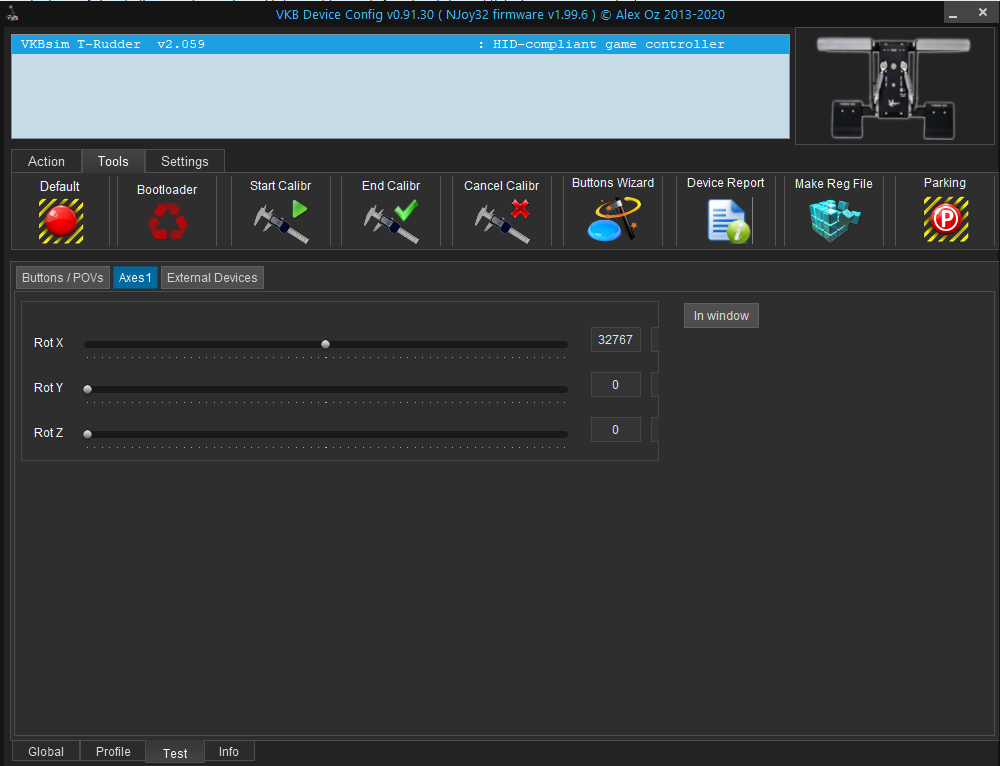Click the Rot Z slider handle
Screen dimensions: 1000x766
pos(88,434)
